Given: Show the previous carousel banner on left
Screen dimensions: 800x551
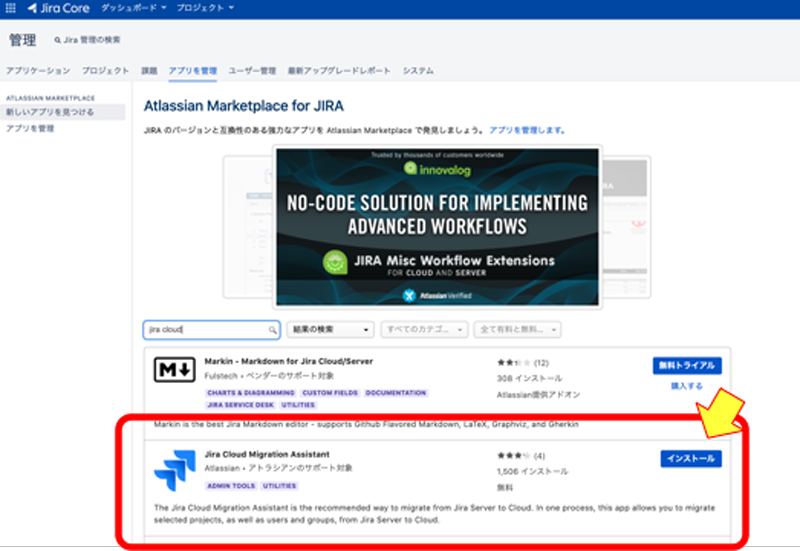Looking at the screenshot, I should pos(248,227).
